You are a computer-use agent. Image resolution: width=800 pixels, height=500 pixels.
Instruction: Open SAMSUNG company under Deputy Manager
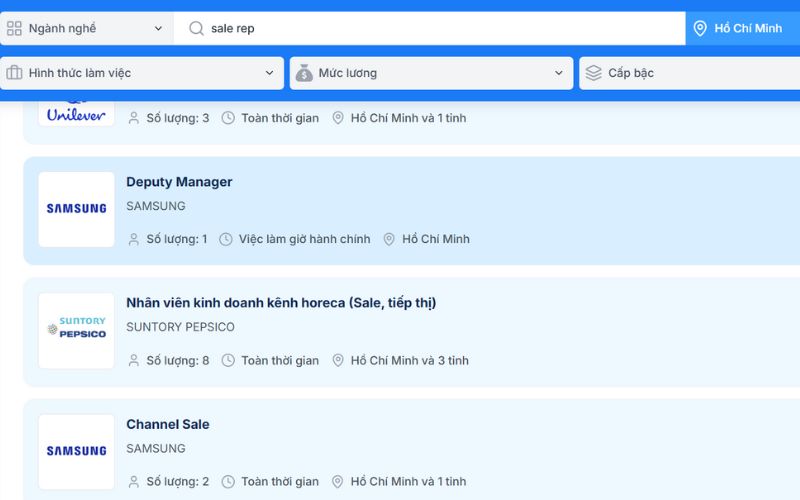point(156,206)
